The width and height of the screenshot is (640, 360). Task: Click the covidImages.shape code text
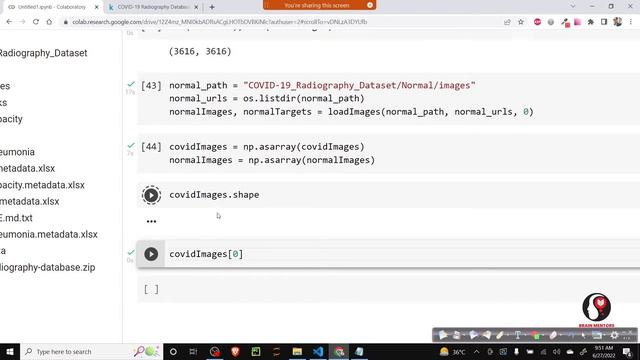click(x=214, y=195)
